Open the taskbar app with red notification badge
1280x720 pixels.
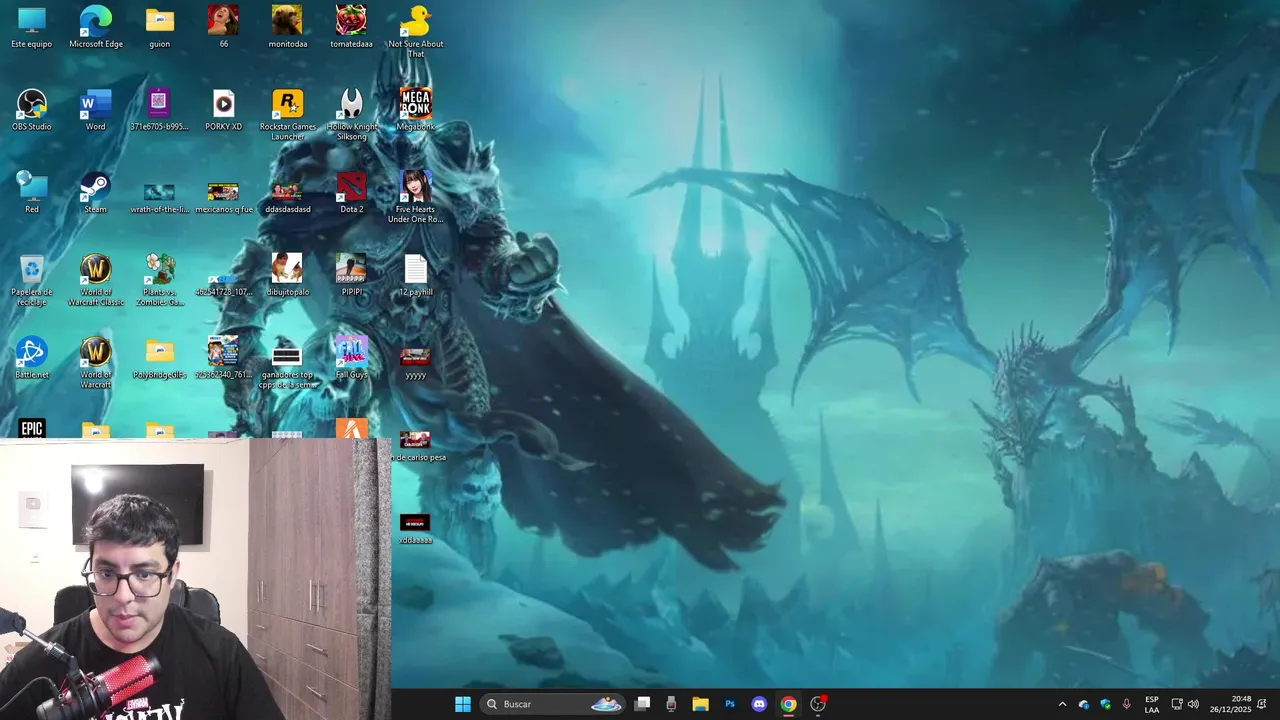click(x=818, y=704)
